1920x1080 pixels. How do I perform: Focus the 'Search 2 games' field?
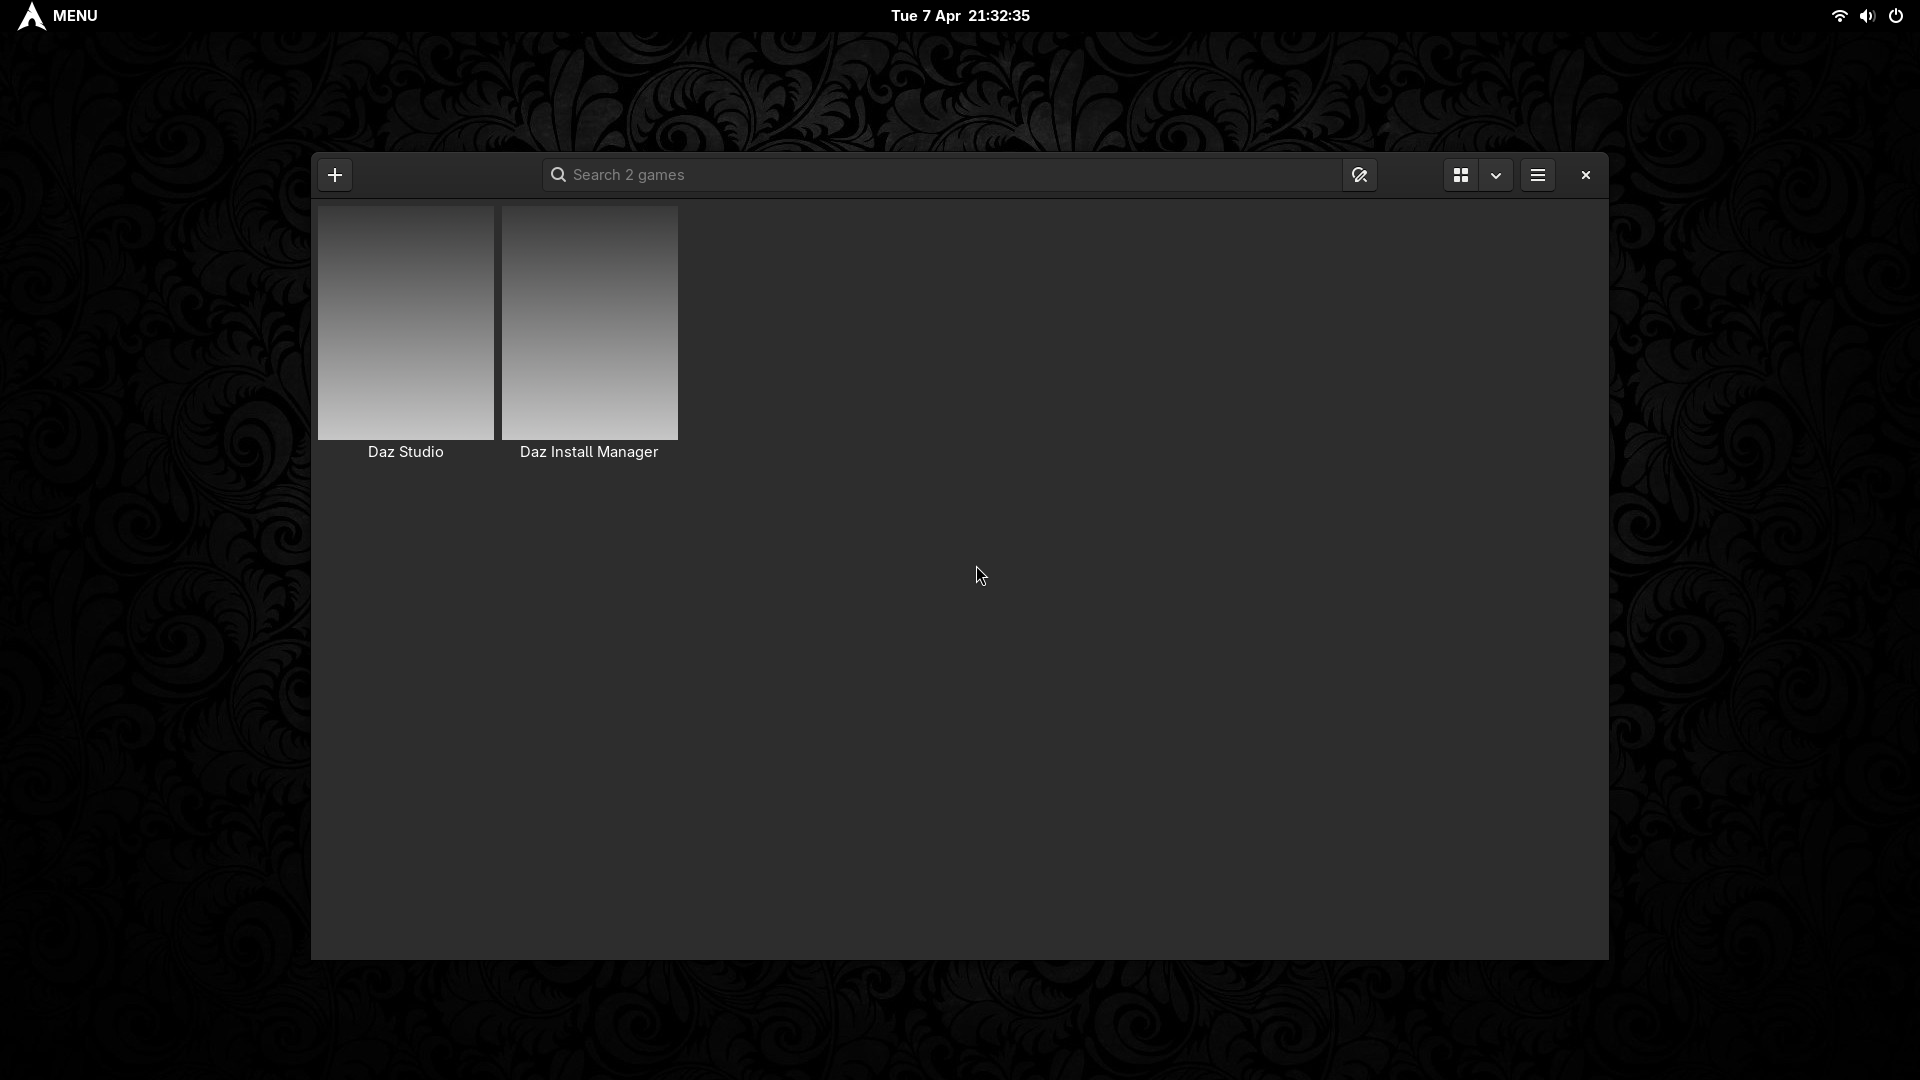click(940, 175)
